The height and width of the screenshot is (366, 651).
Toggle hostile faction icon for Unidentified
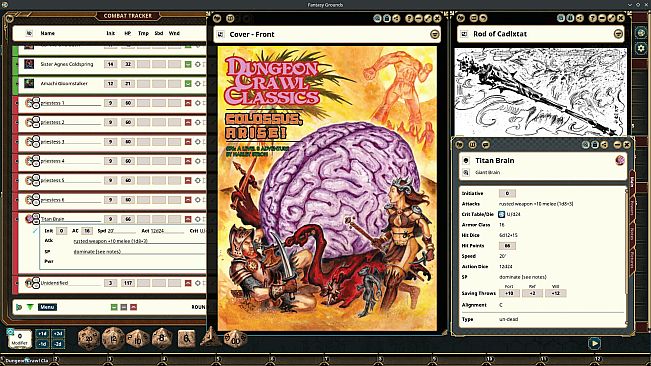(x=188, y=283)
